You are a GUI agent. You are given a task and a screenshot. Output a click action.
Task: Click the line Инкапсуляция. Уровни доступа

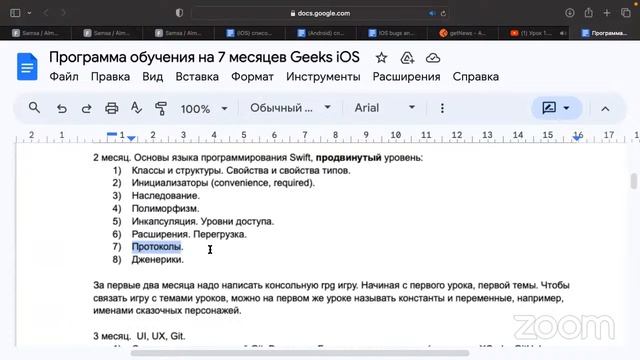click(203, 221)
